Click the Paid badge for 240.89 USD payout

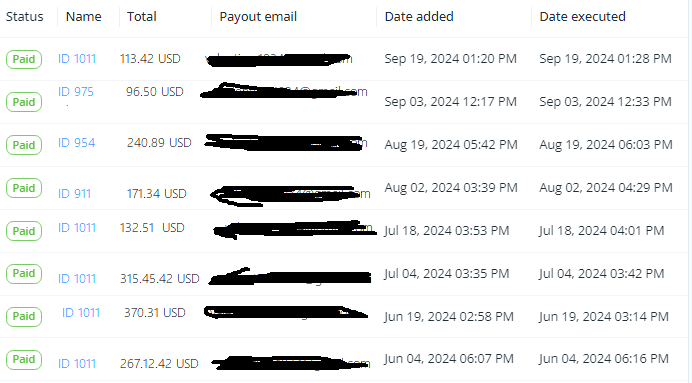(x=24, y=145)
